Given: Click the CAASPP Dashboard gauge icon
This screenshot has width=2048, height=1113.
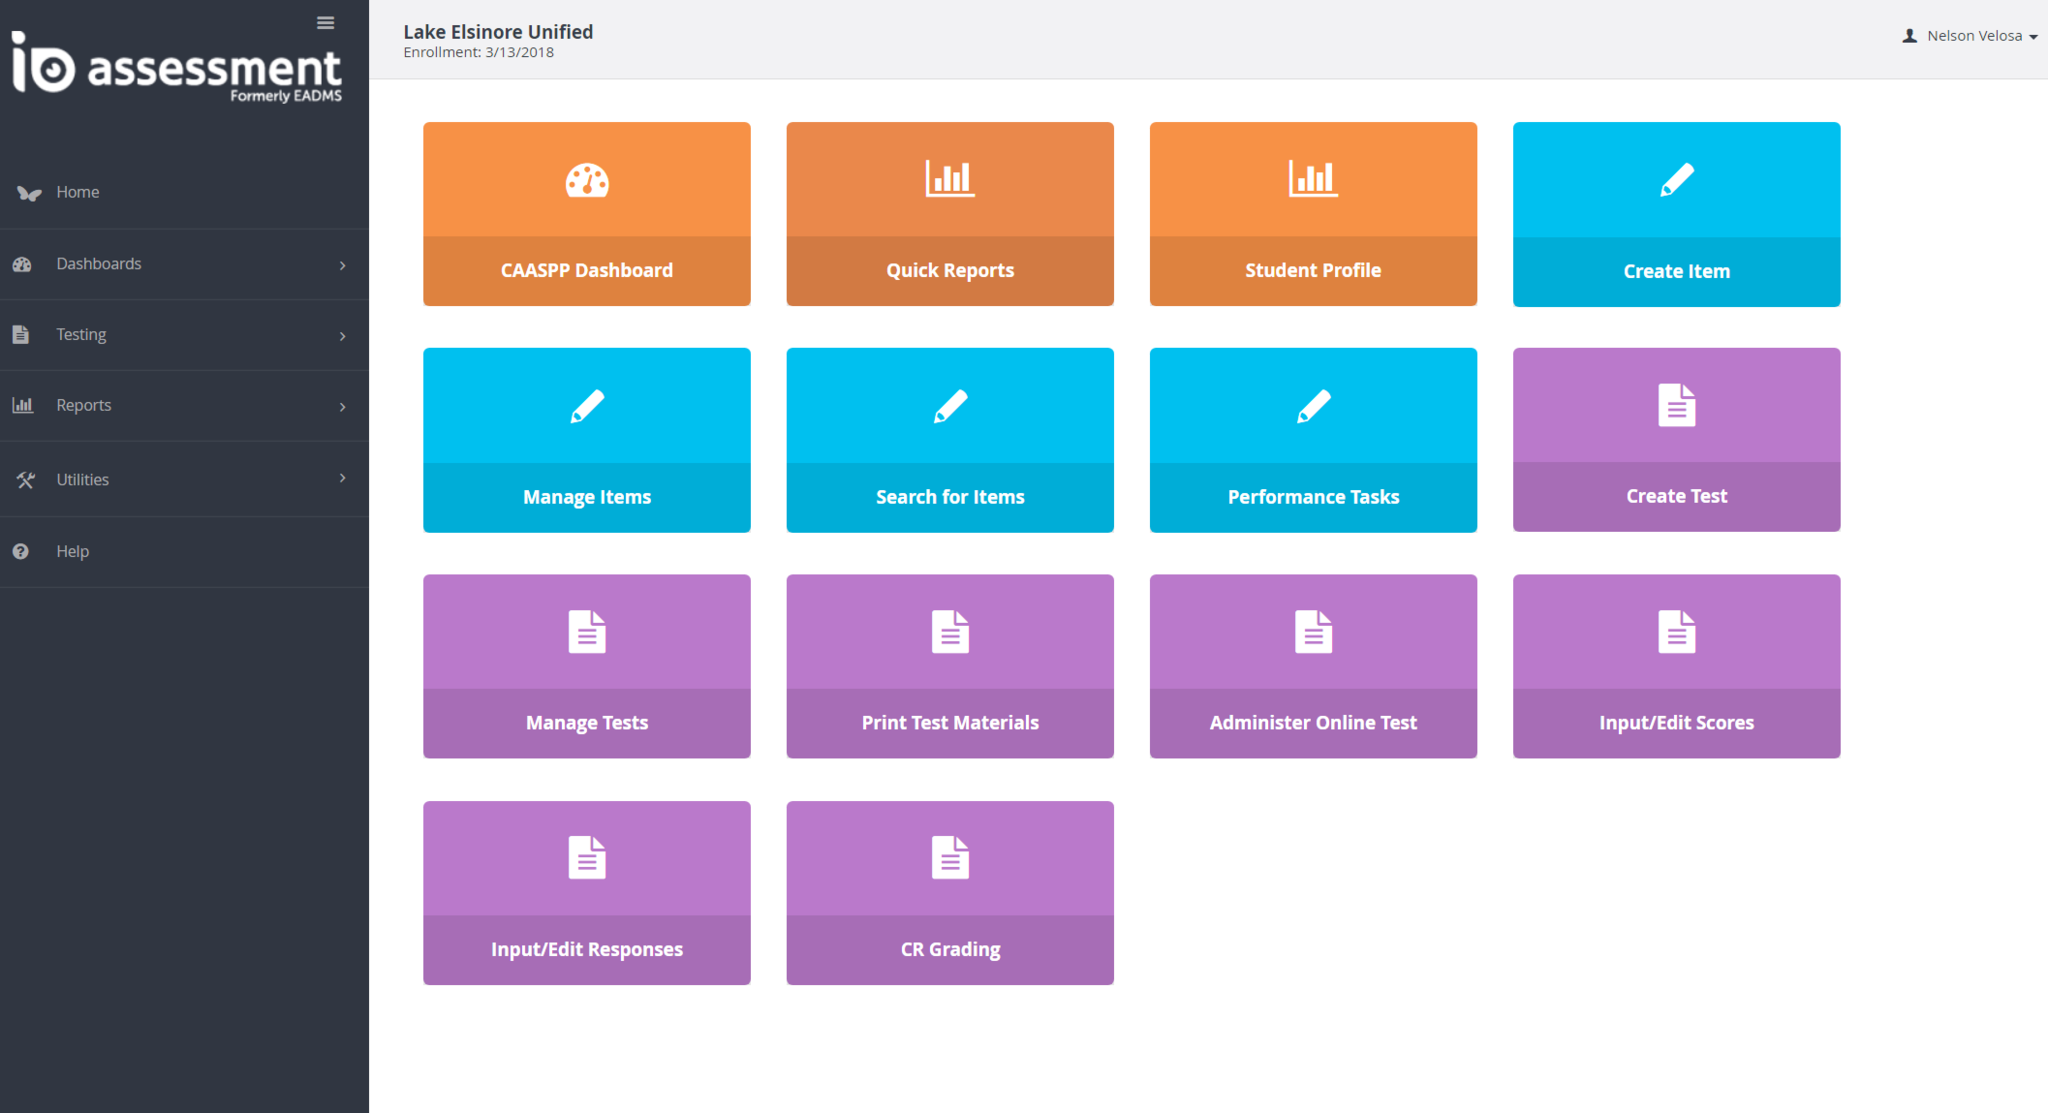Looking at the screenshot, I should pos(587,180).
